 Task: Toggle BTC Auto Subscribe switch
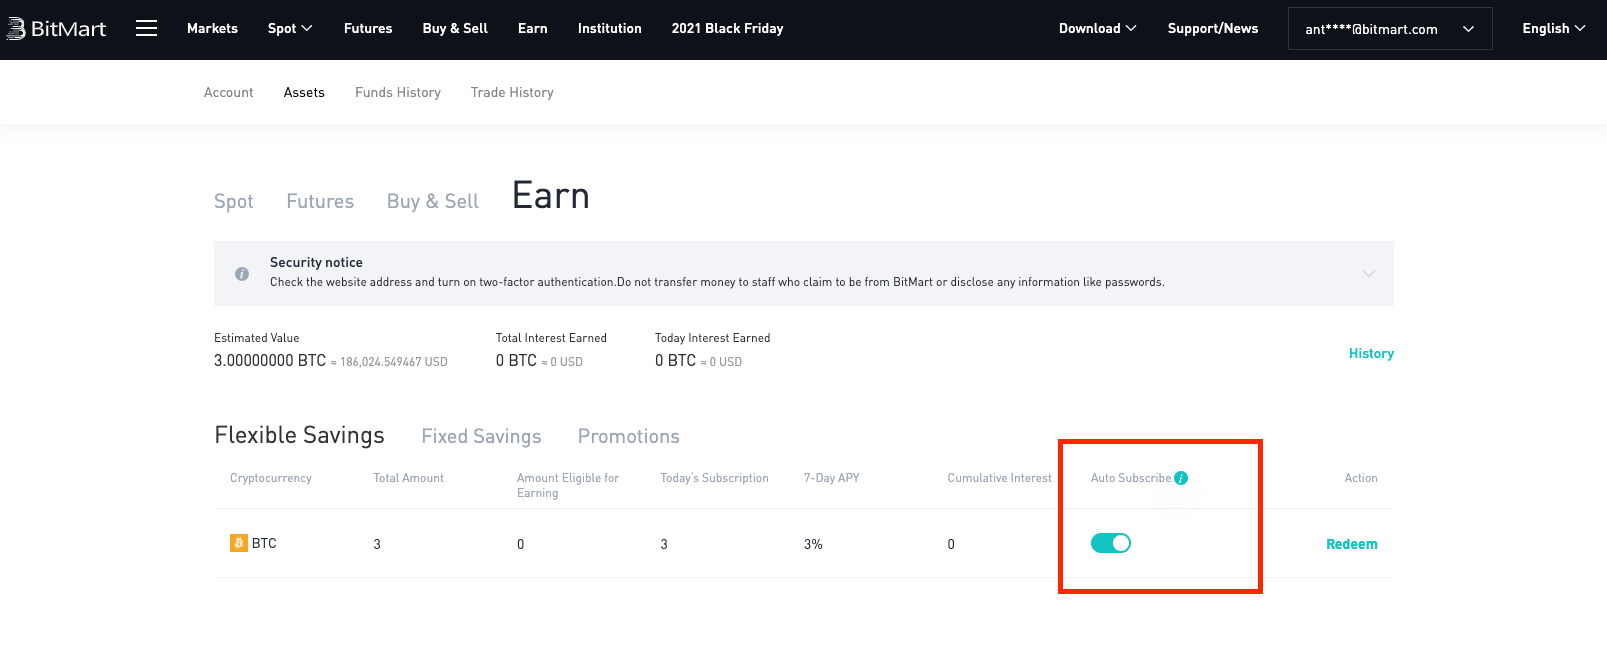click(1111, 543)
